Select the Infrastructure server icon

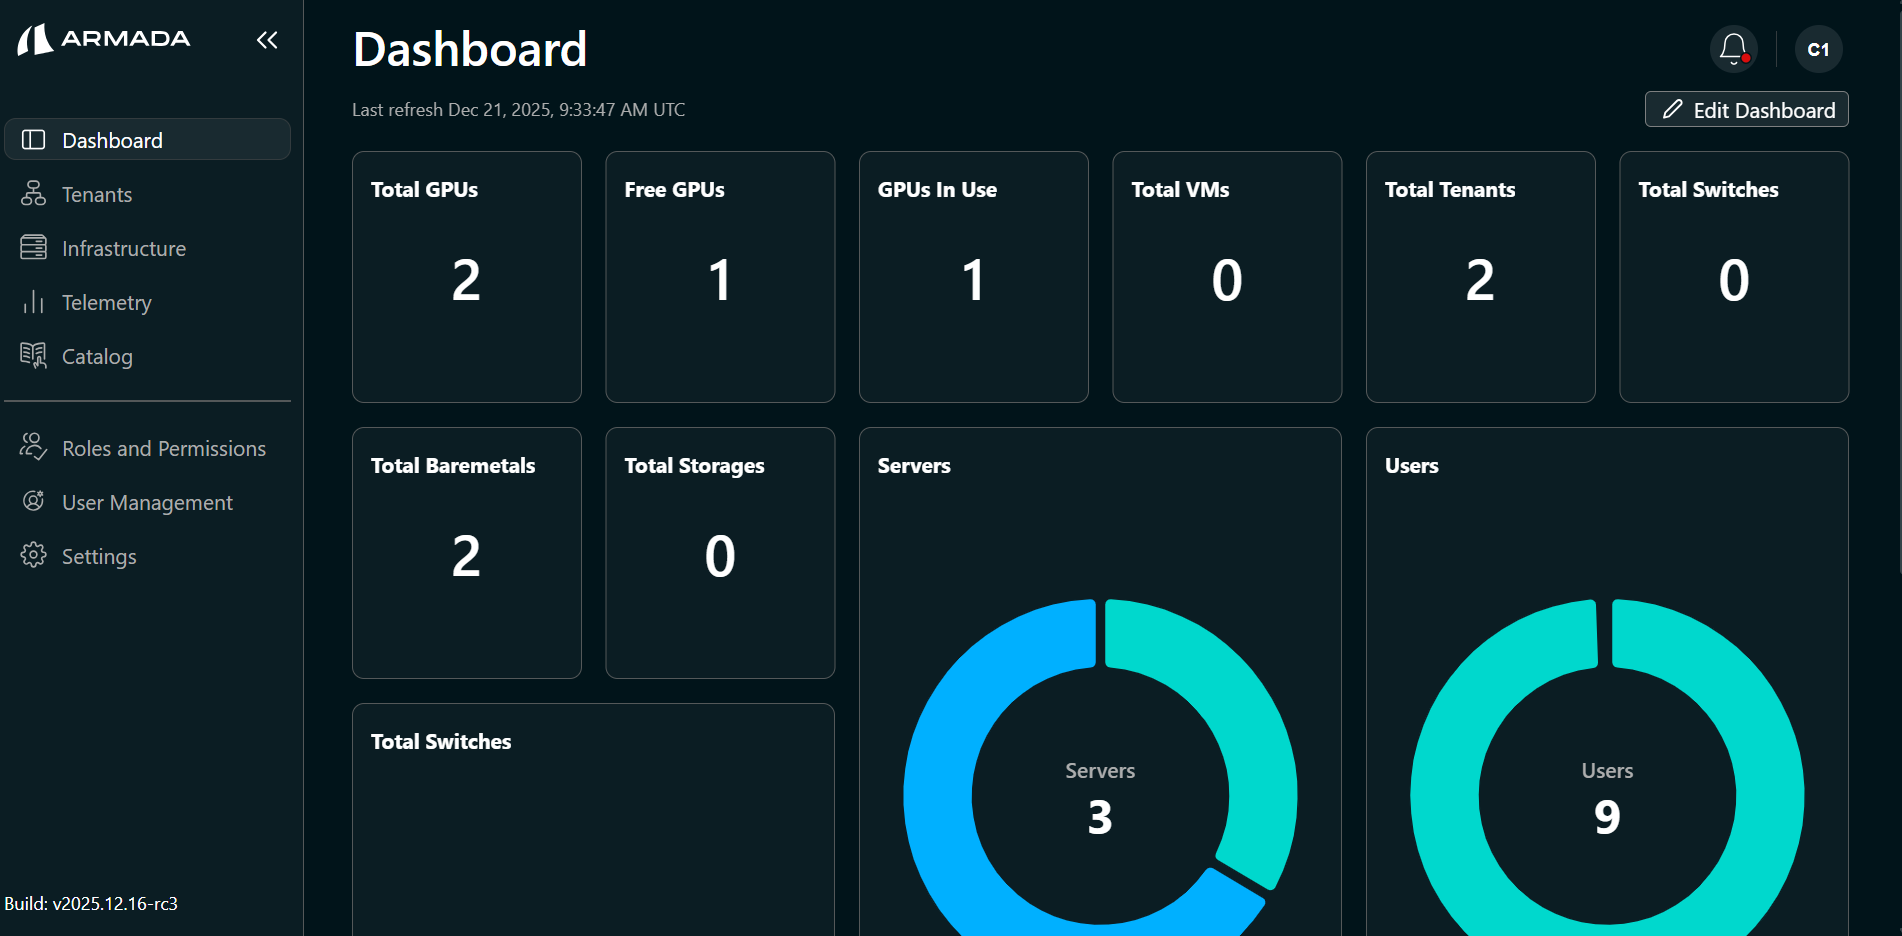click(x=33, y=248)
